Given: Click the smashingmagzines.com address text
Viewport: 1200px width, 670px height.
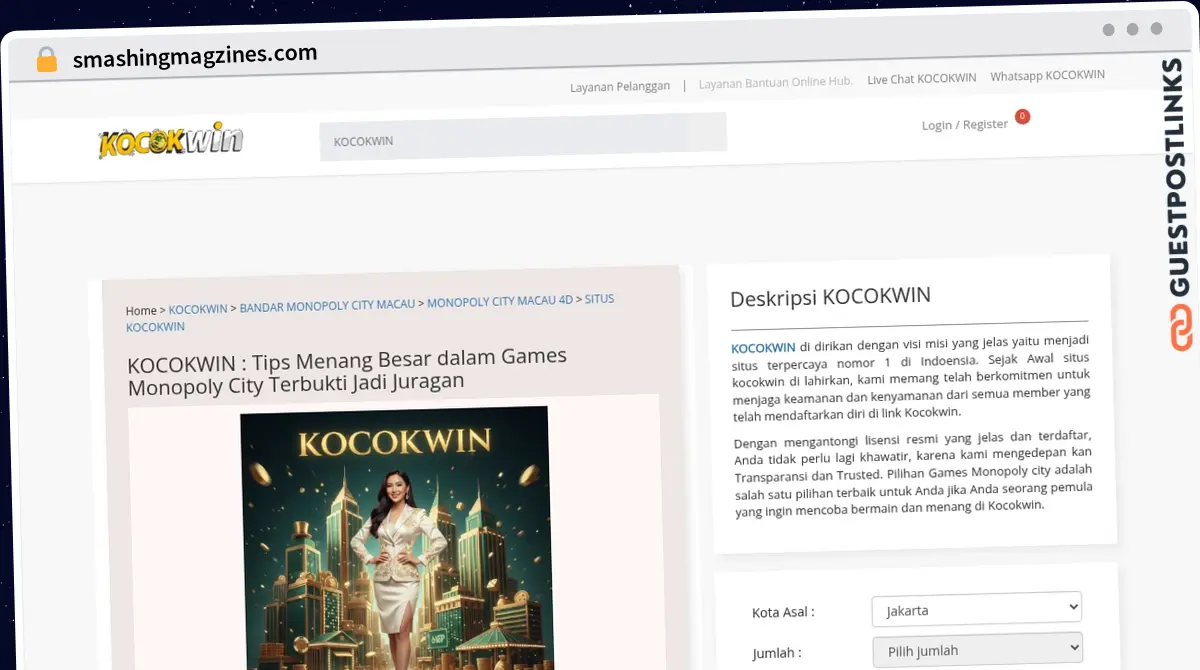Looking at the screenshot, I should click(195, 56).
